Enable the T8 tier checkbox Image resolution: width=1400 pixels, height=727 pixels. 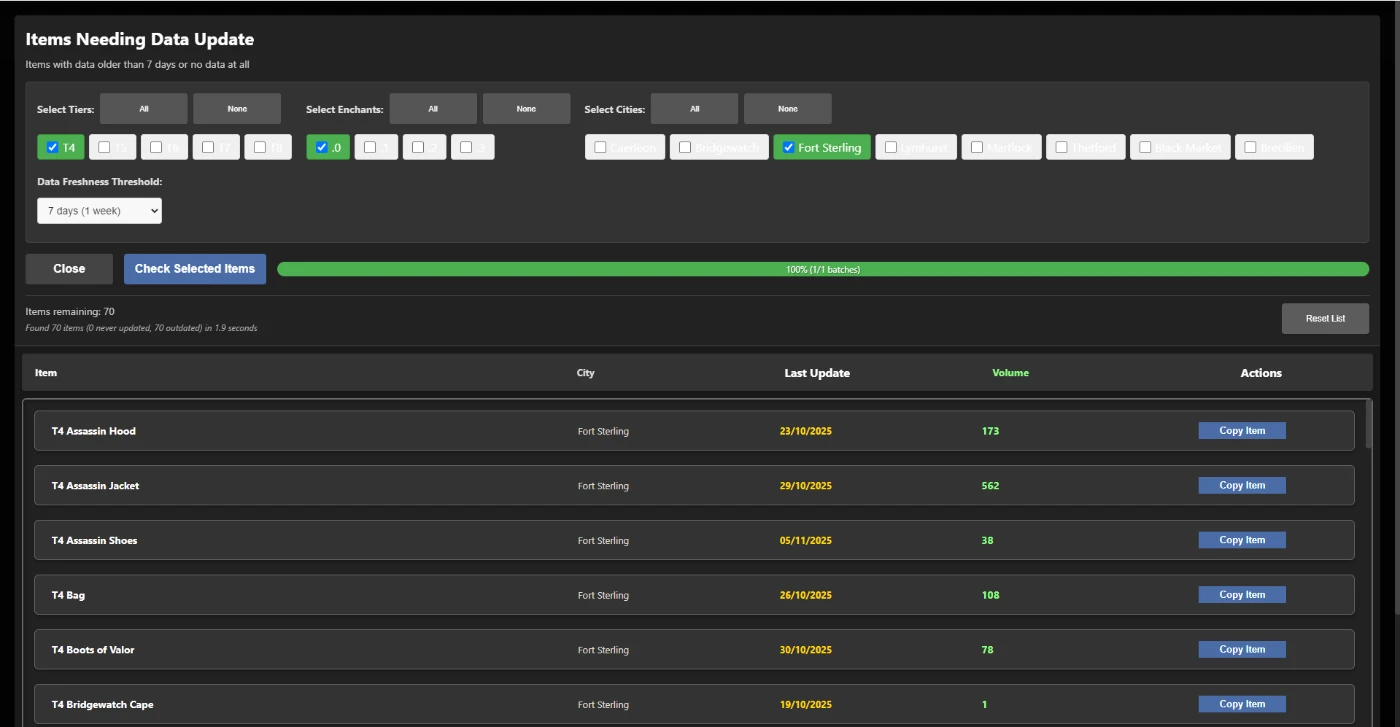(260, 148)
